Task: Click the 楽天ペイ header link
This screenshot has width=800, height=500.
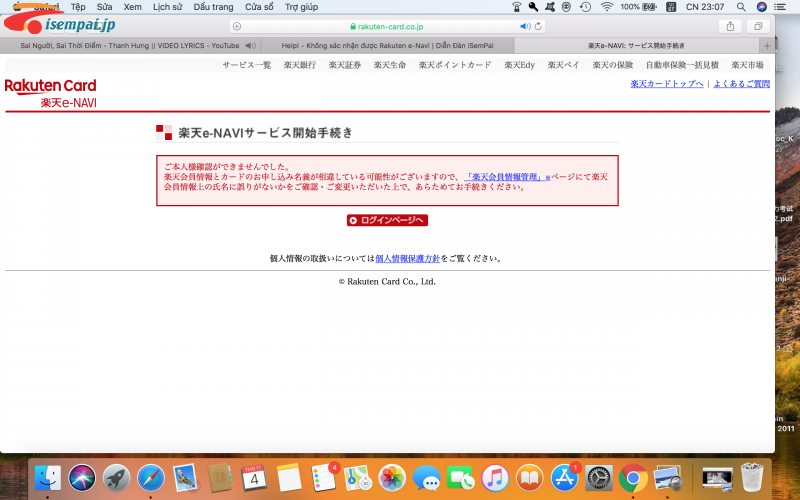Action: tap(563, 65)
